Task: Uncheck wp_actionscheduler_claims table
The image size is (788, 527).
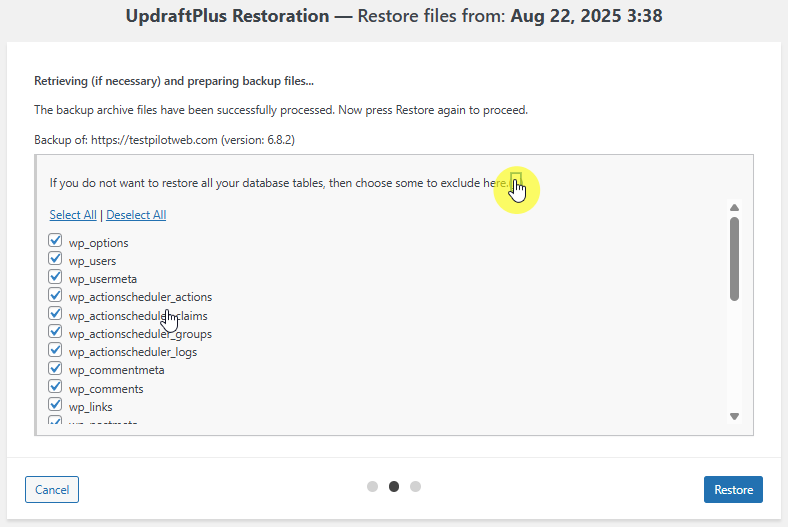Action: click(x=55, y=314)
